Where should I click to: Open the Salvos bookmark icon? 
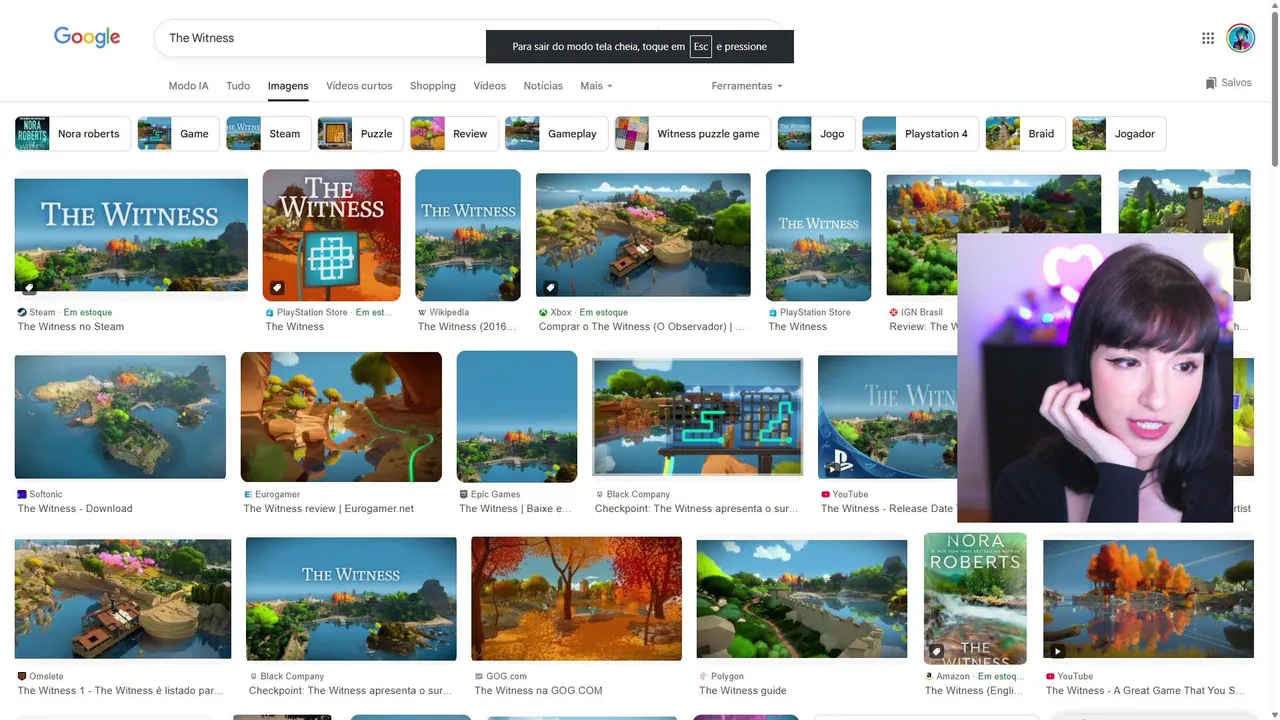coord(1211,83)
